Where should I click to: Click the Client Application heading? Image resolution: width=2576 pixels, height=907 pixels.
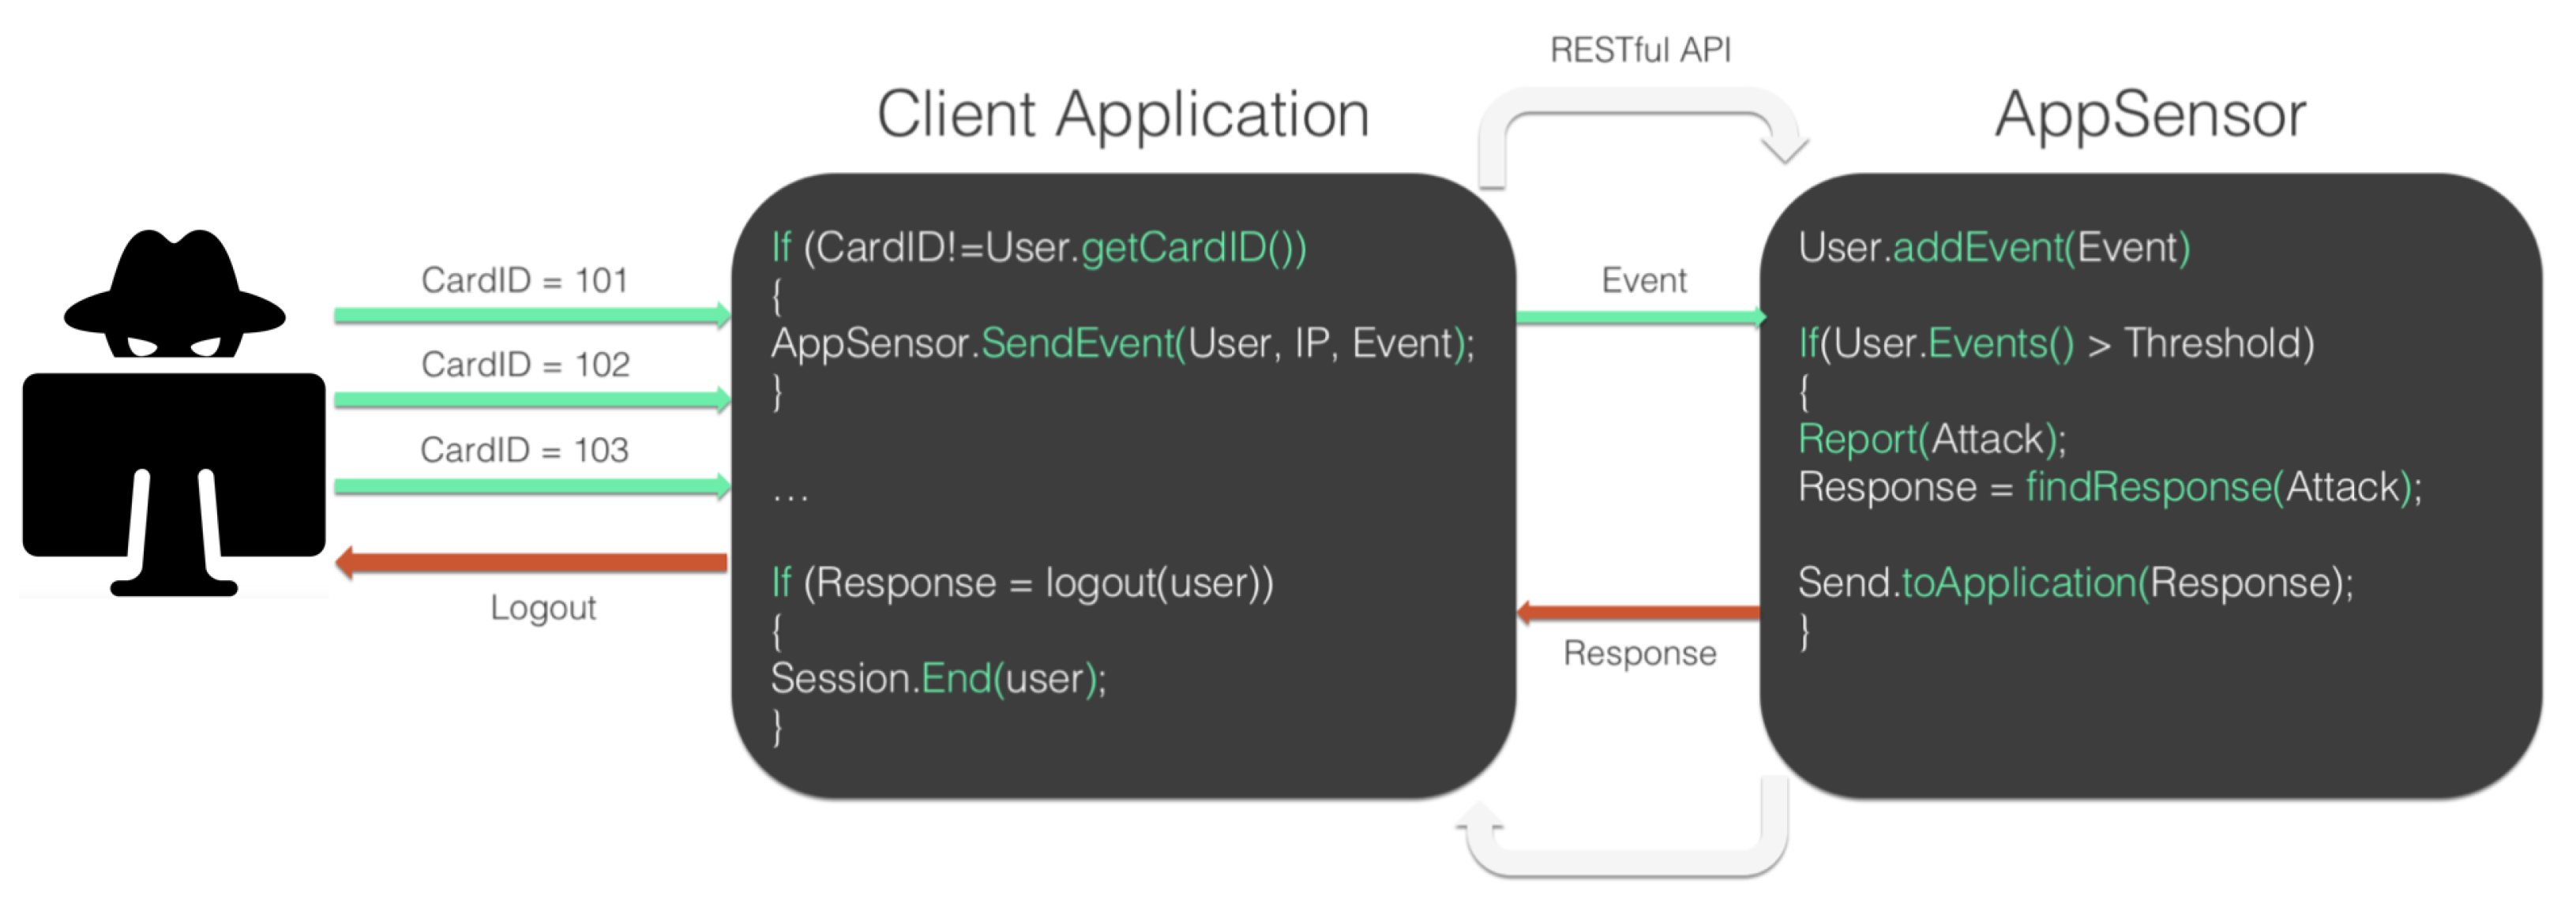[1123, 114]
